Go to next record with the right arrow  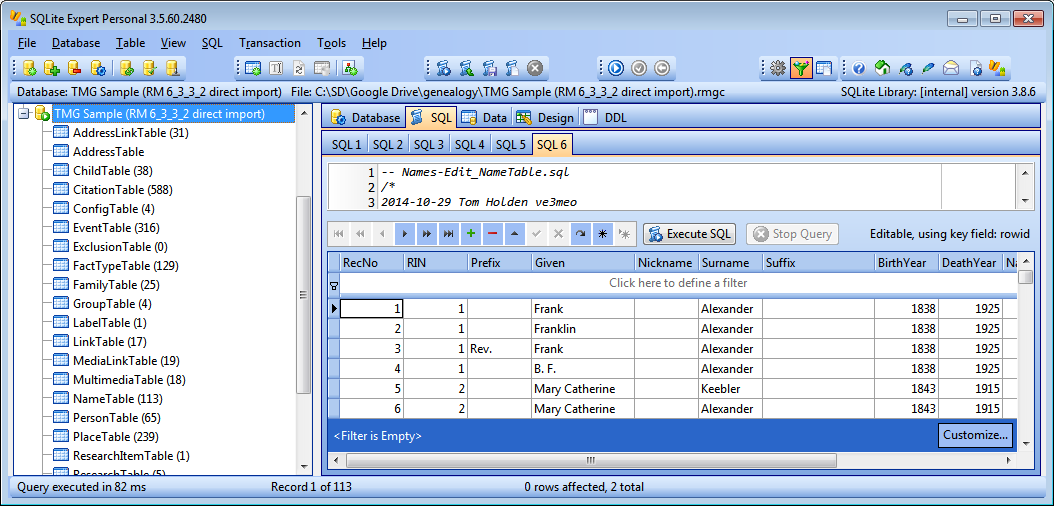point(405,234)
